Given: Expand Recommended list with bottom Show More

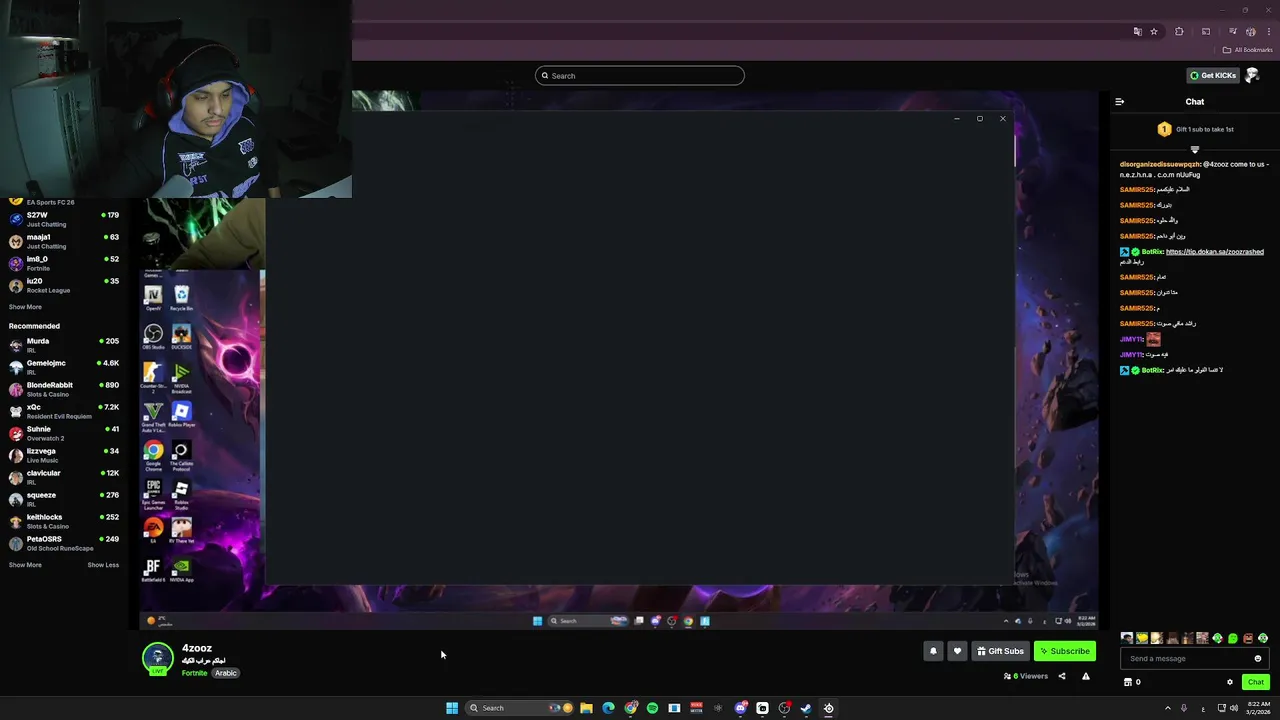Looking at the screenshot, I should click(25, 565).
